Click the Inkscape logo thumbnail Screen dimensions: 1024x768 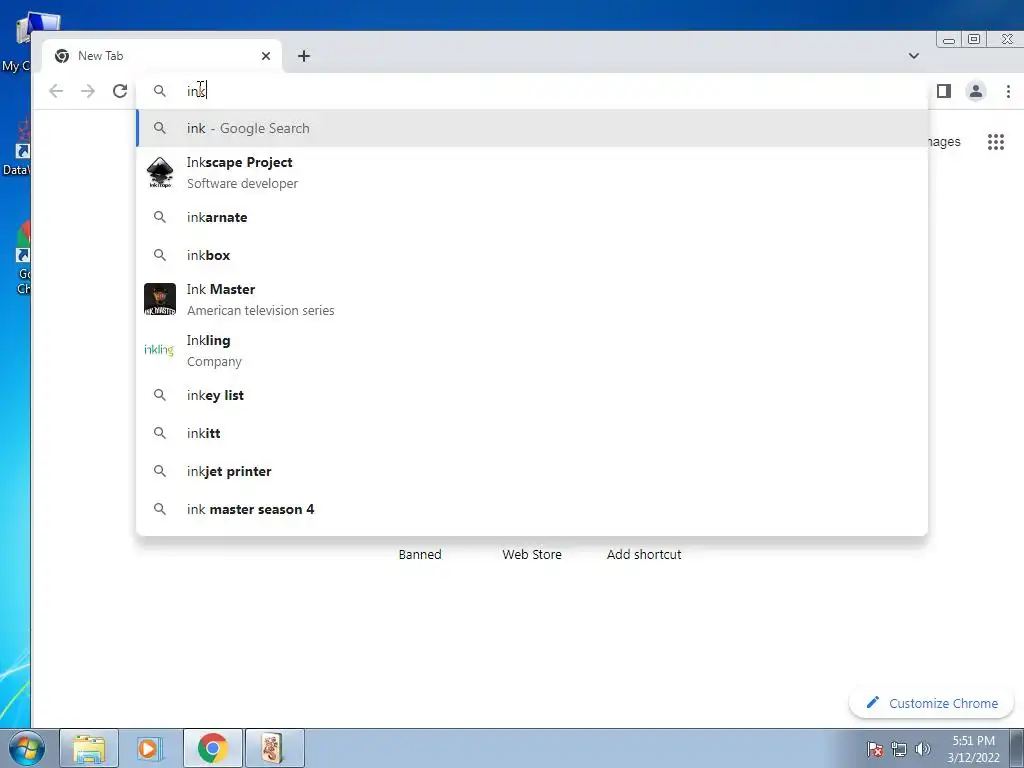pos(160,172)
